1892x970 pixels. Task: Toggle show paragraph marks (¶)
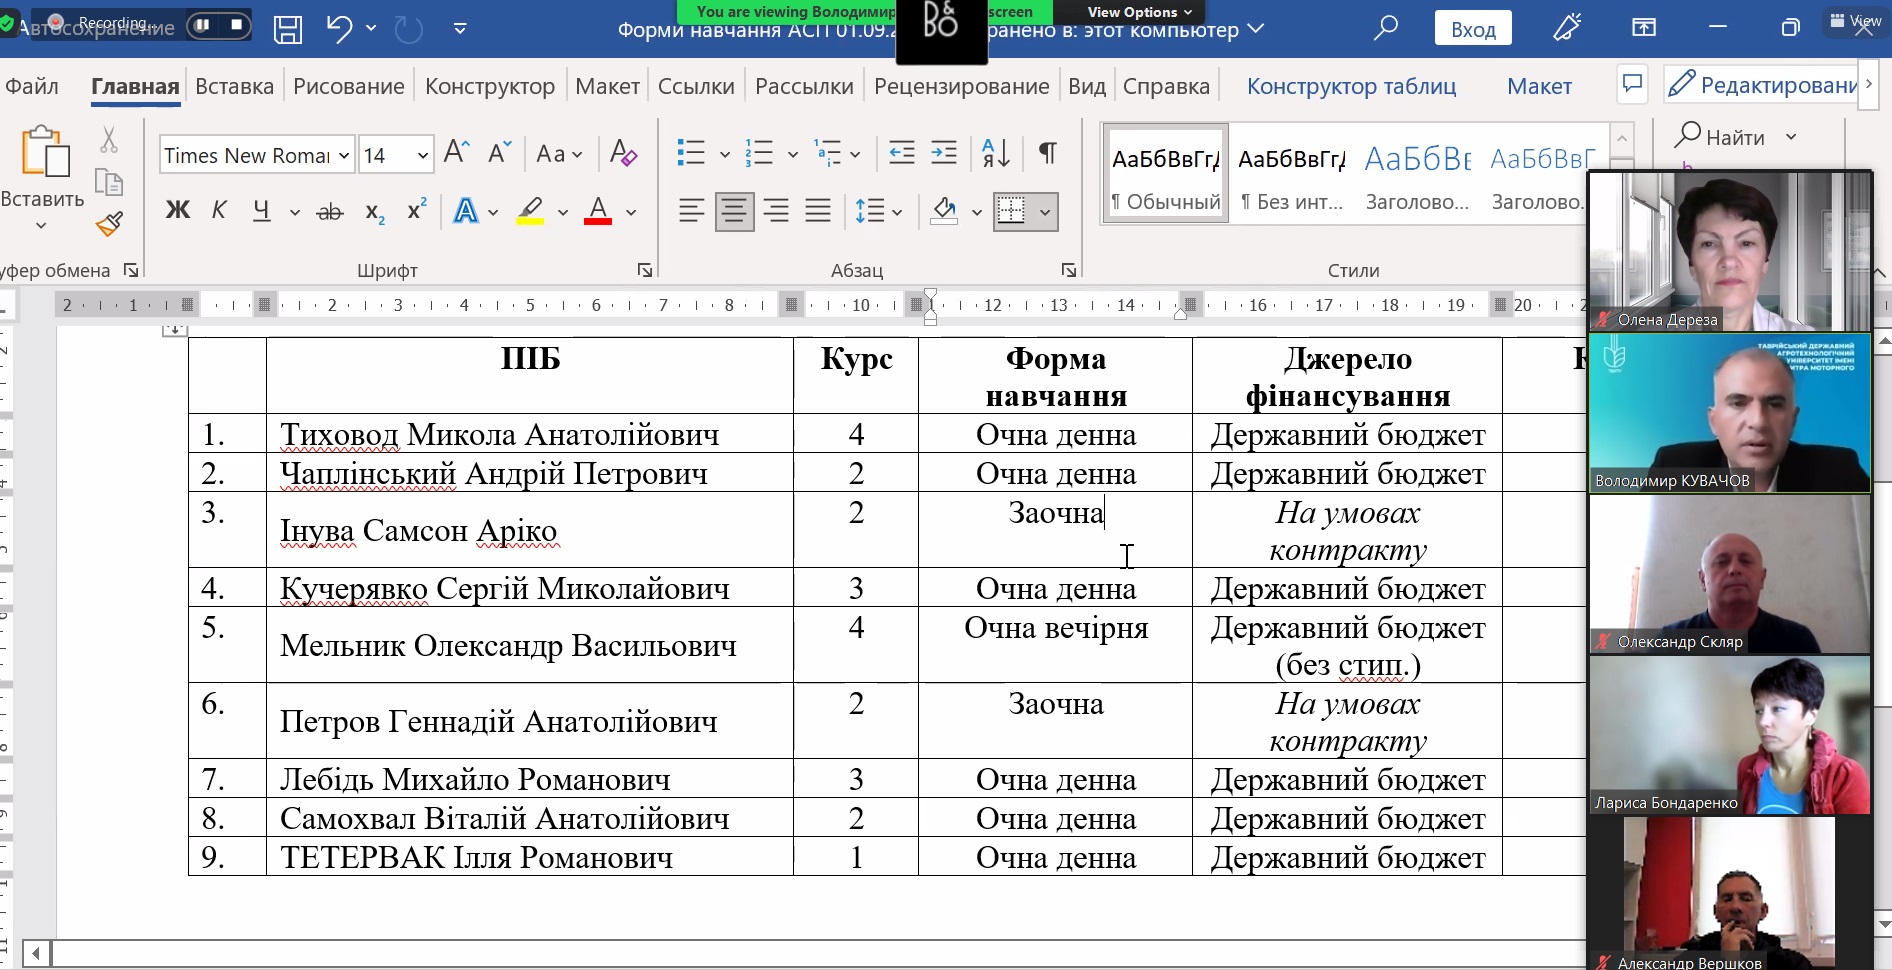pos(1048,154)
